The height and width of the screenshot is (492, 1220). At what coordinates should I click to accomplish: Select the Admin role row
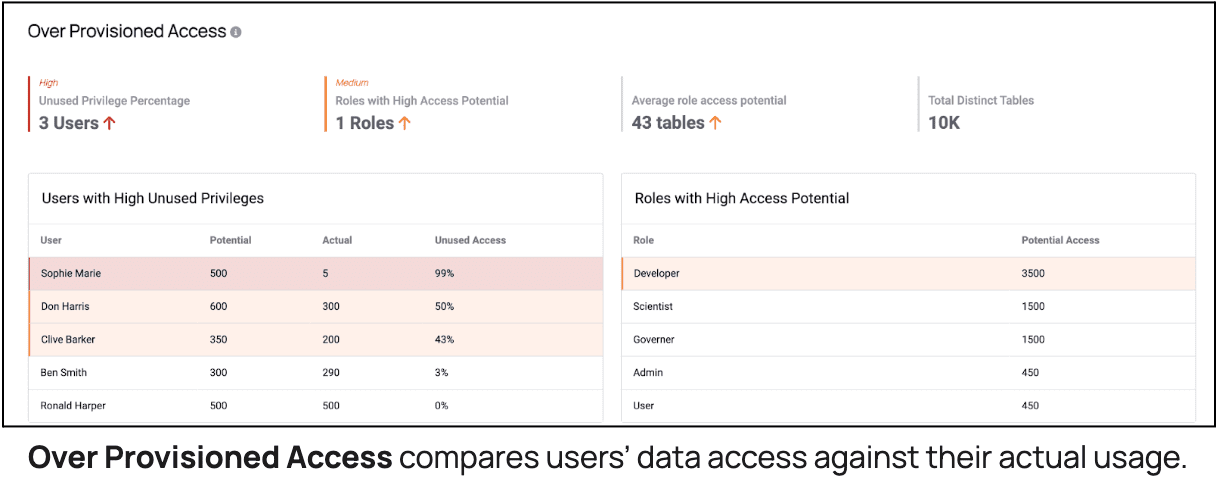click(908, 373)
